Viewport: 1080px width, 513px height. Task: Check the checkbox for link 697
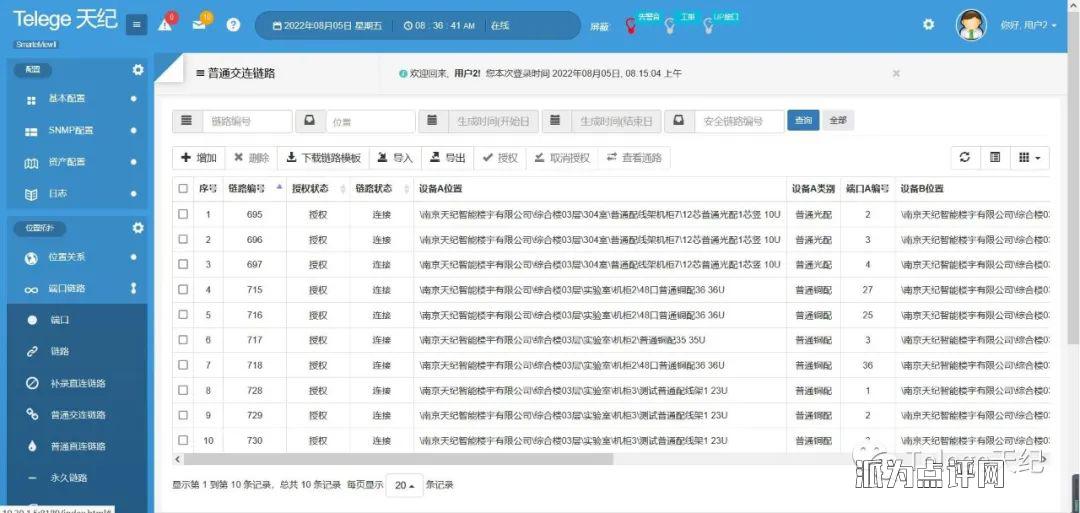(x=183, y=264)
